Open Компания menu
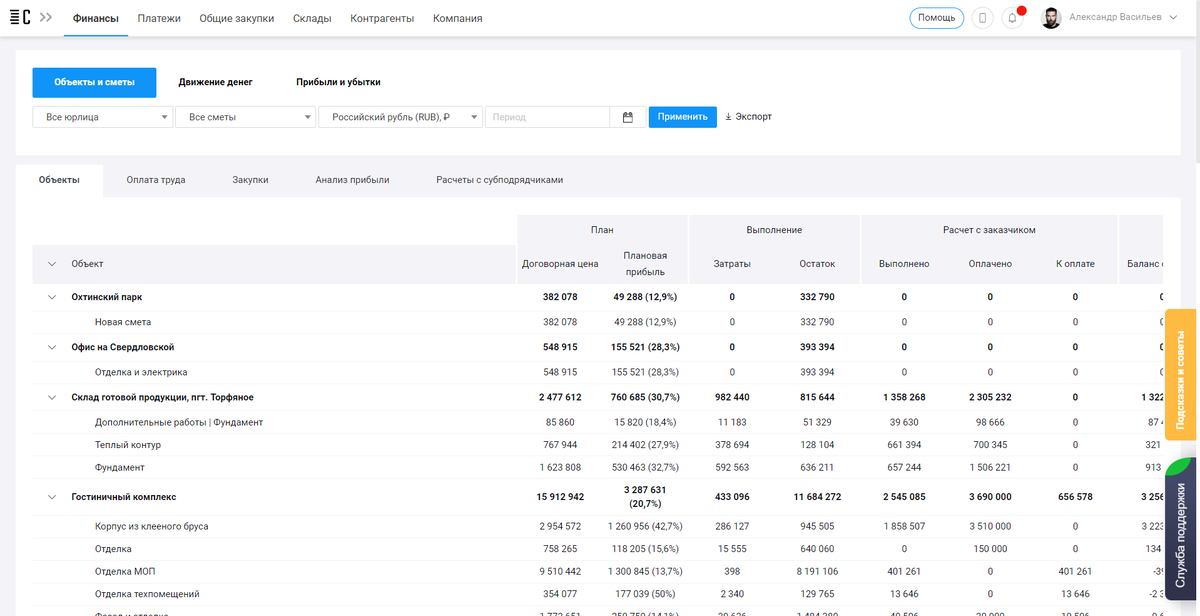 coord(457,18)
